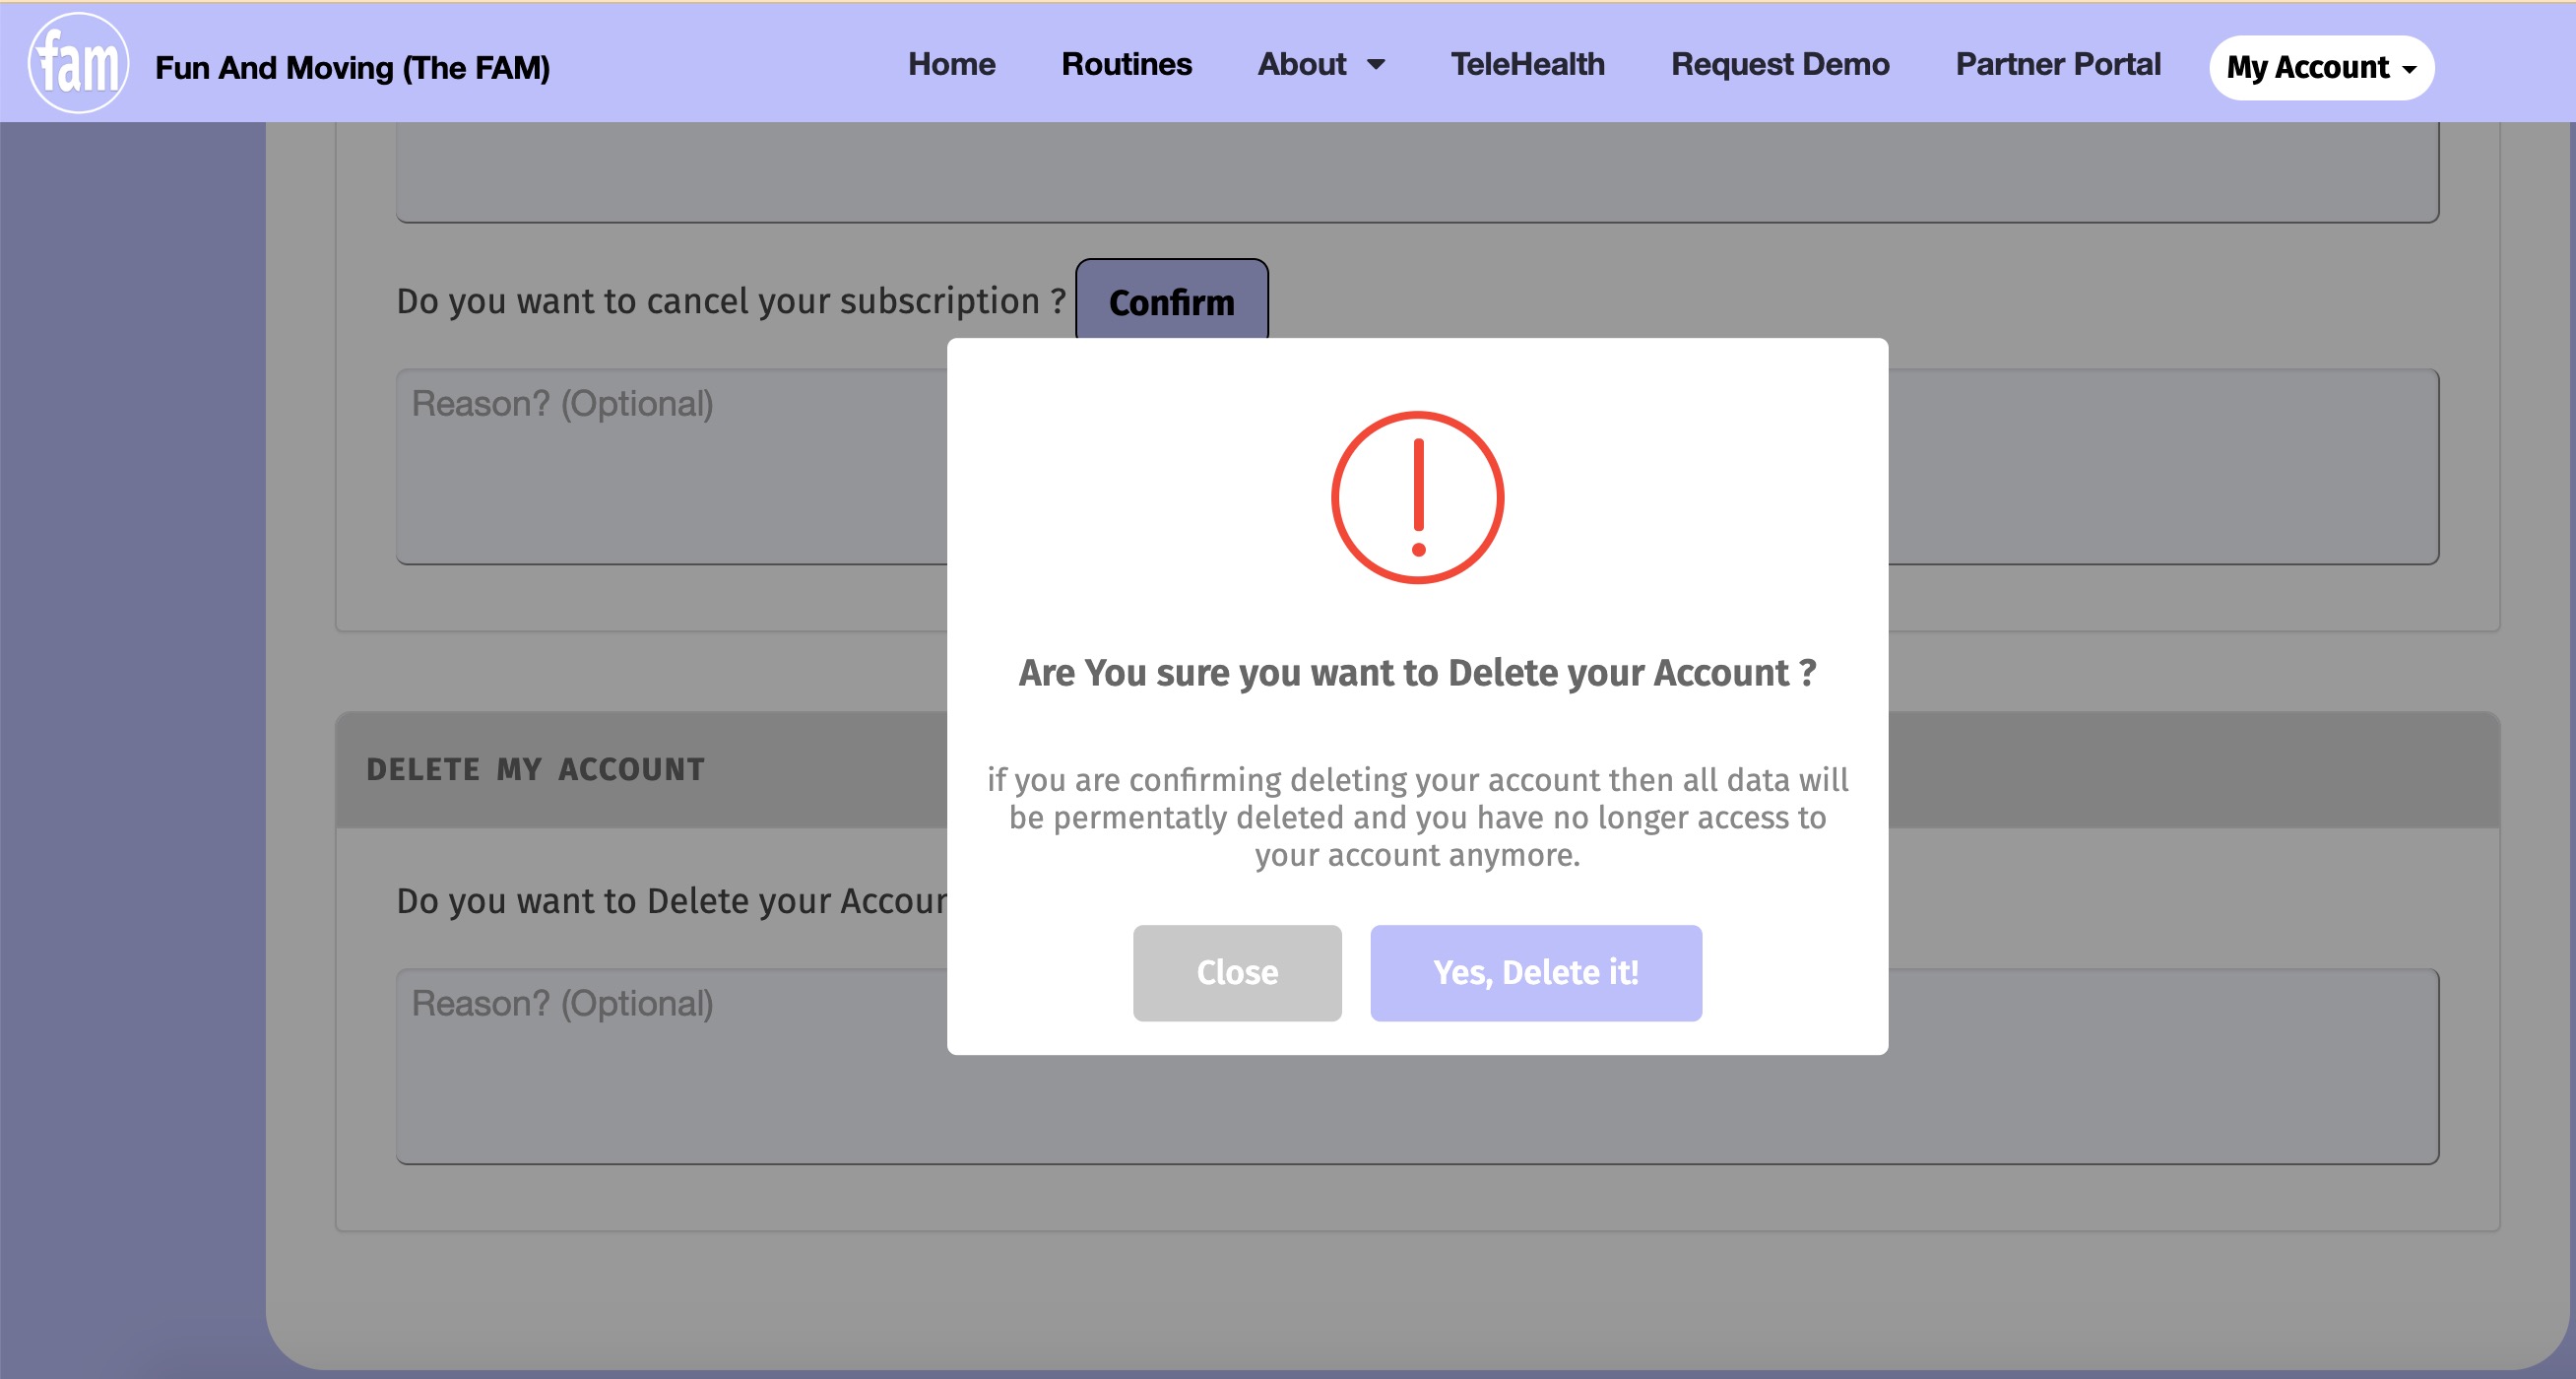
Task: Click the fam logo icon
Action: point(78,63)
